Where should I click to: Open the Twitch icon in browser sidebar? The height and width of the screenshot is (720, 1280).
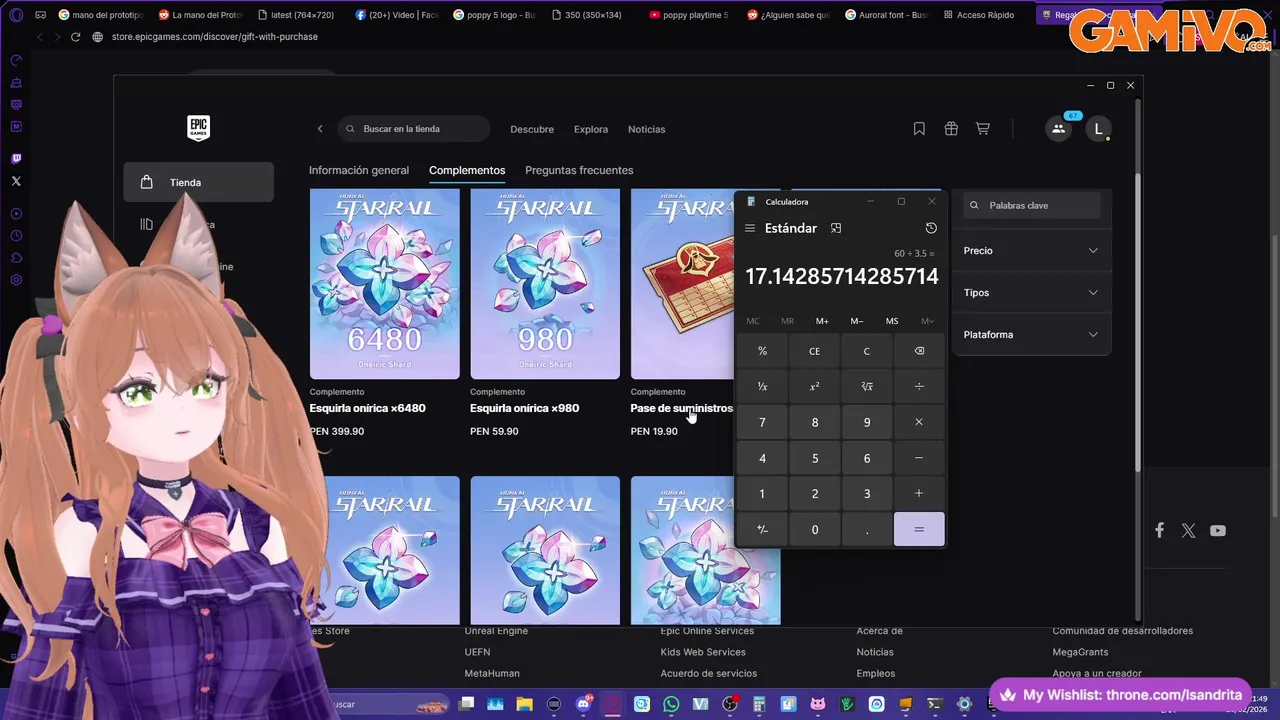click(16, 158)
